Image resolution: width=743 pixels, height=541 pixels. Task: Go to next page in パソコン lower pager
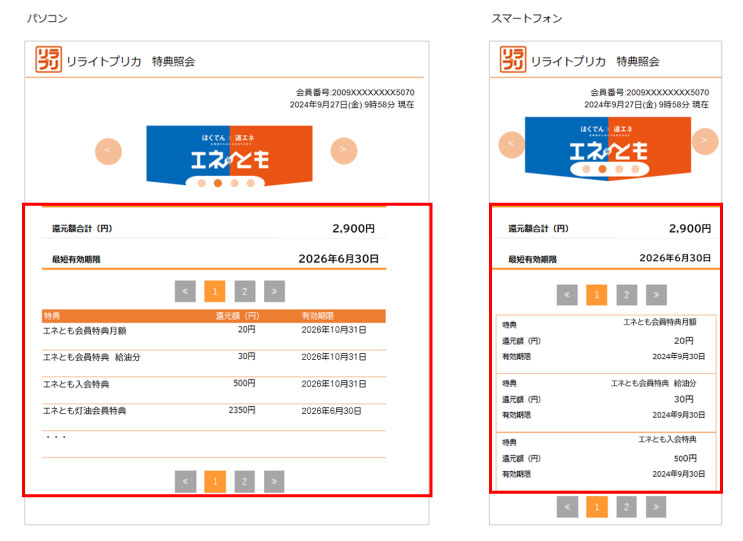[x=274, y=482]
